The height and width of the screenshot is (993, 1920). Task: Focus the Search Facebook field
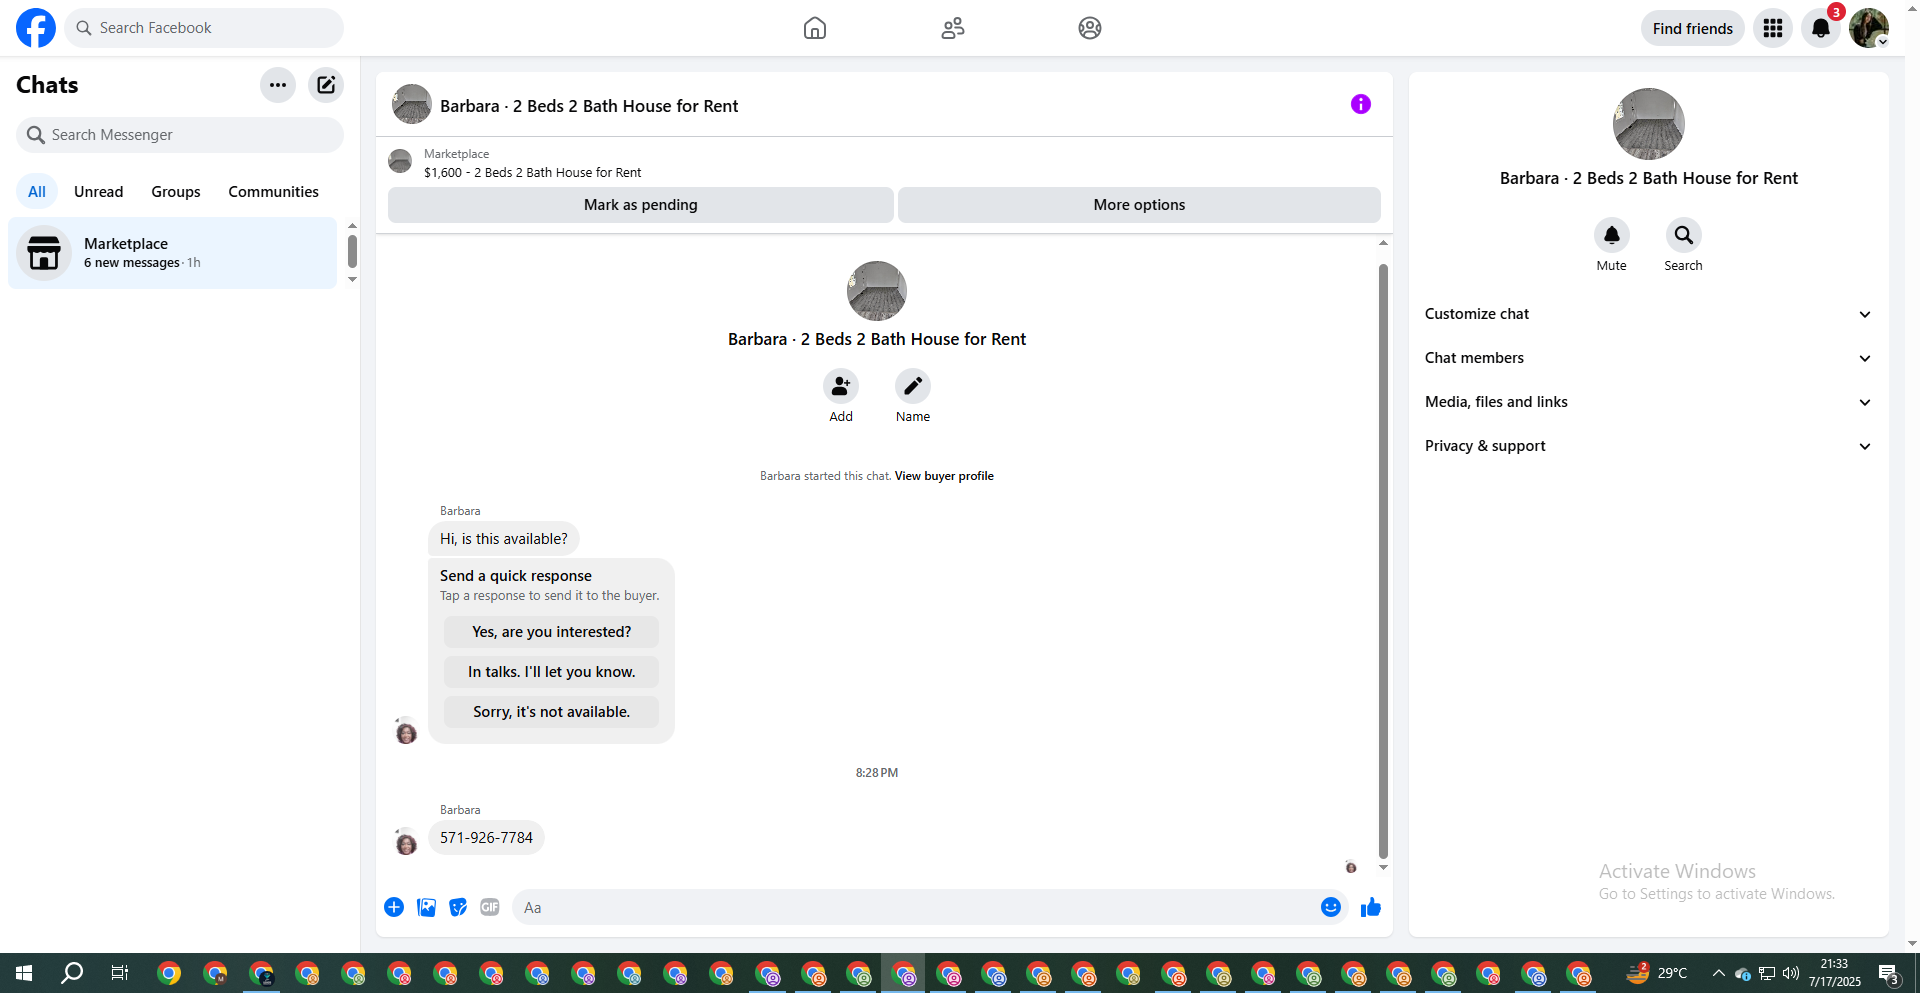(x=204, y=28)
